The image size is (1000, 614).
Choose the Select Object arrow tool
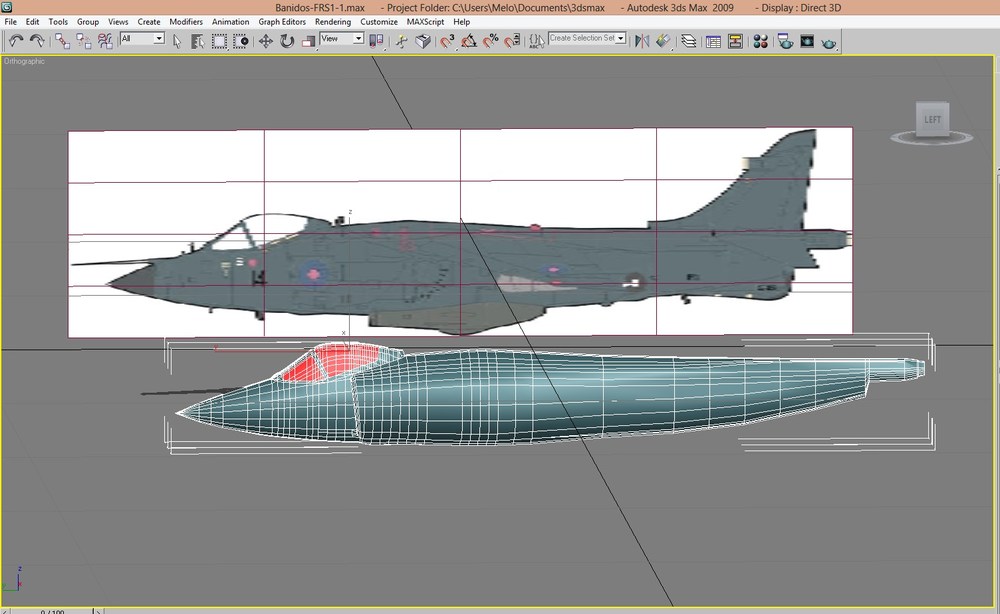tap(177, 41)
